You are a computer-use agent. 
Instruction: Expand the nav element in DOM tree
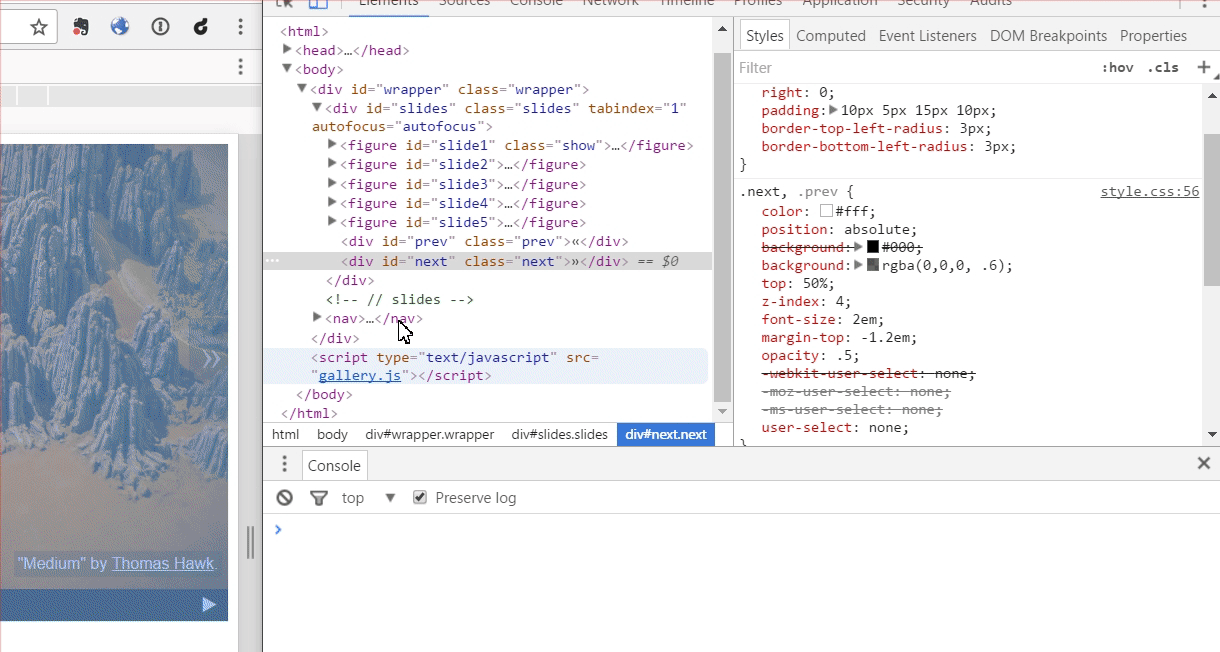[318, 318]
